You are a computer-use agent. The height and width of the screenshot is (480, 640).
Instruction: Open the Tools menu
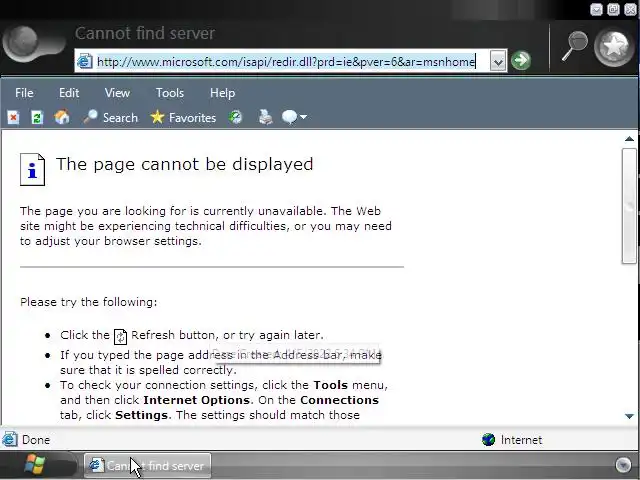[170, 93]
